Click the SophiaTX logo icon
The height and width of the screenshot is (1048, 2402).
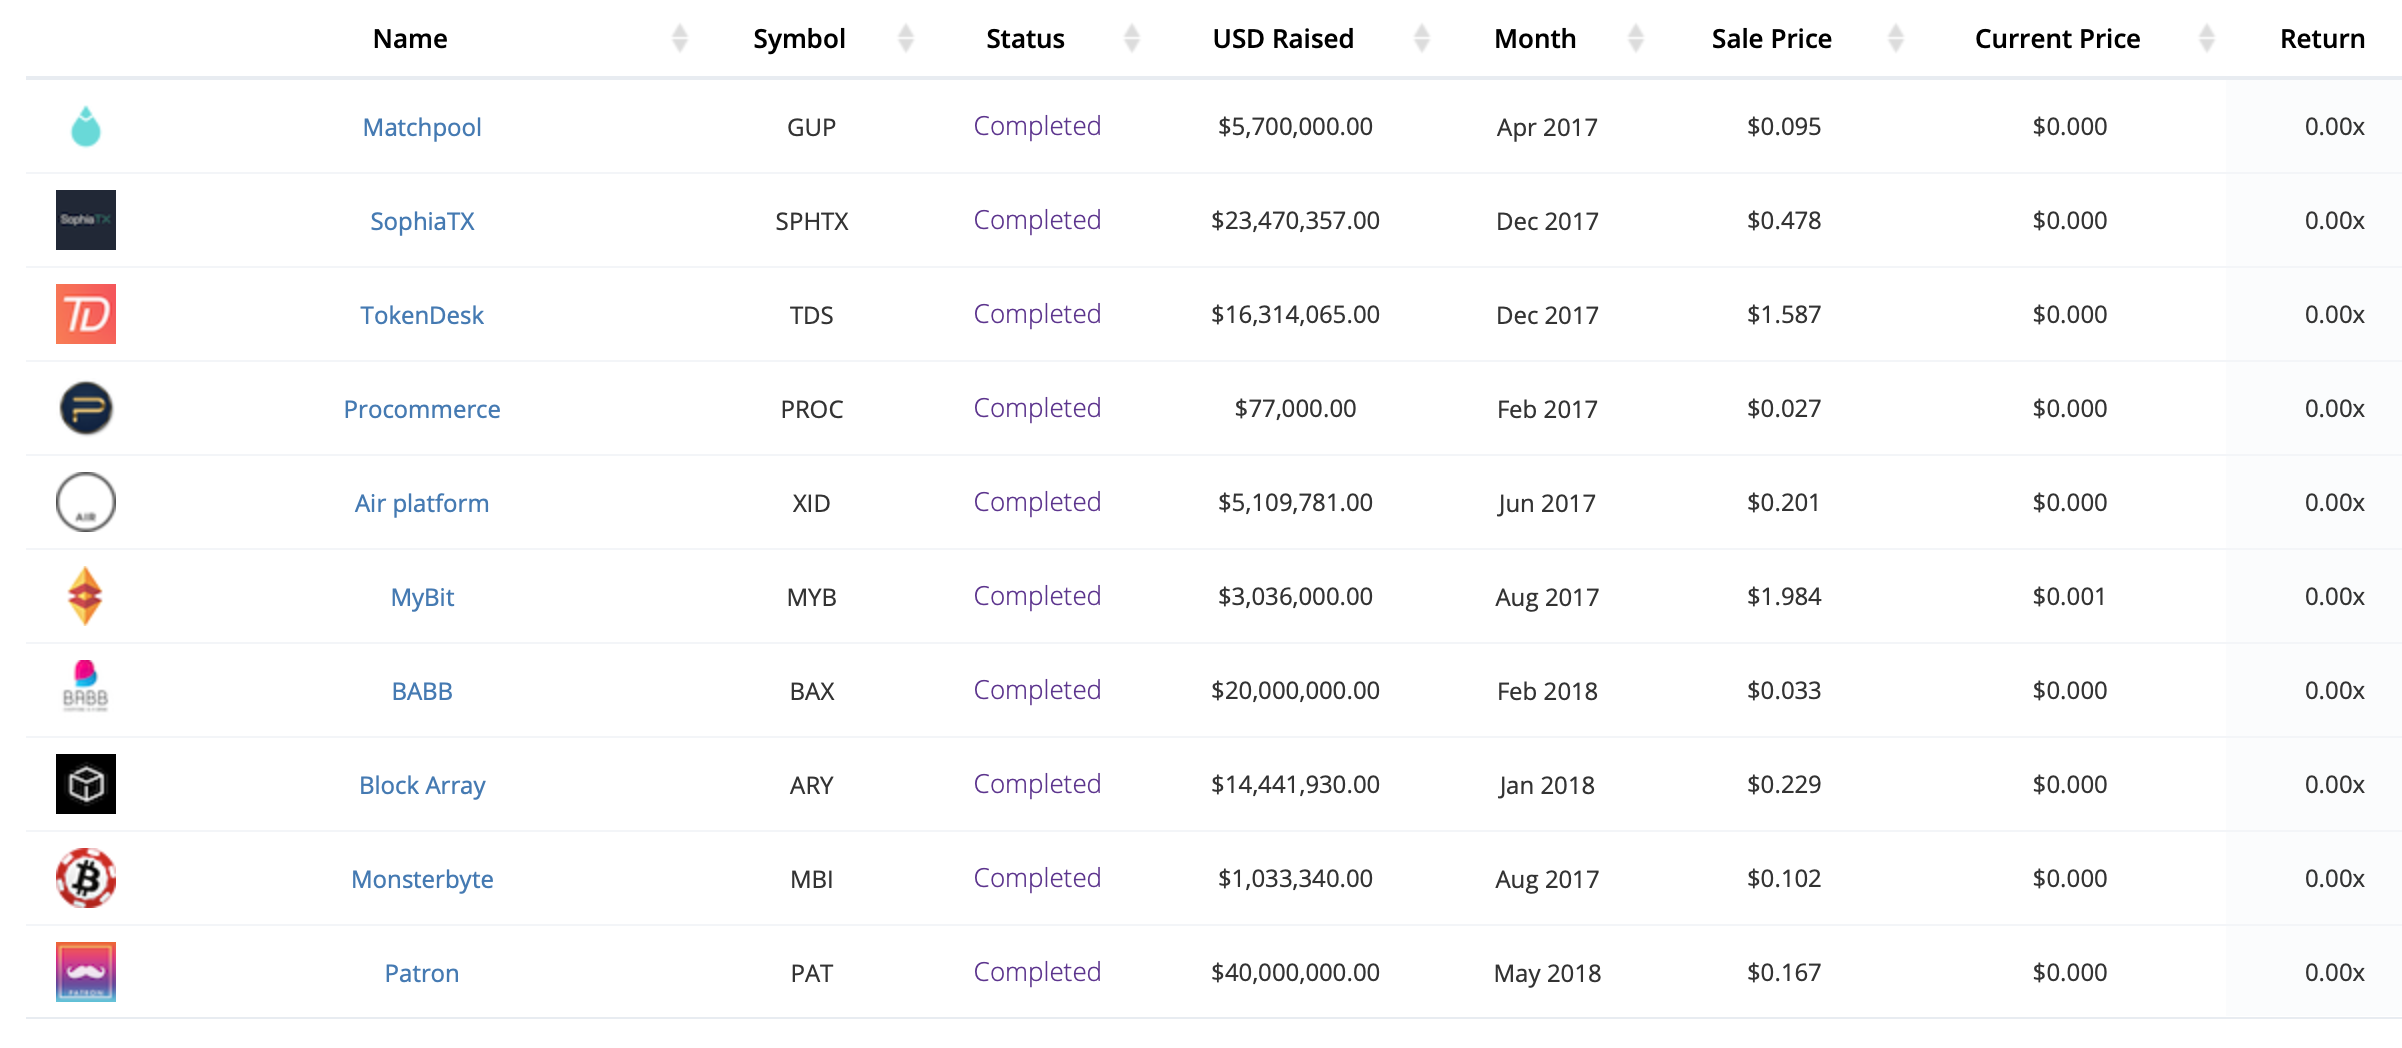(x=86, y=220)
